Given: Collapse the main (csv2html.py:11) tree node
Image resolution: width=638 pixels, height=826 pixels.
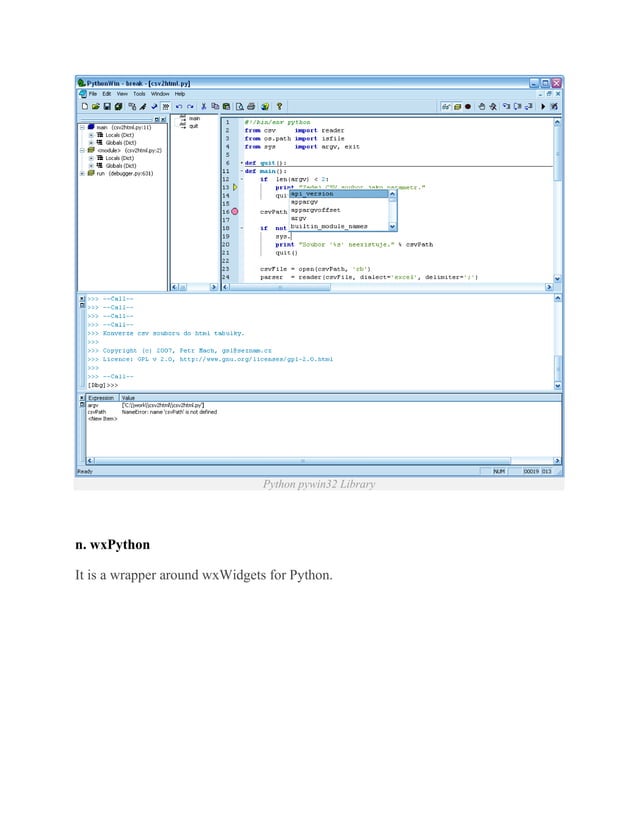Looking at the screenshot, I should (x=82, y=127).
